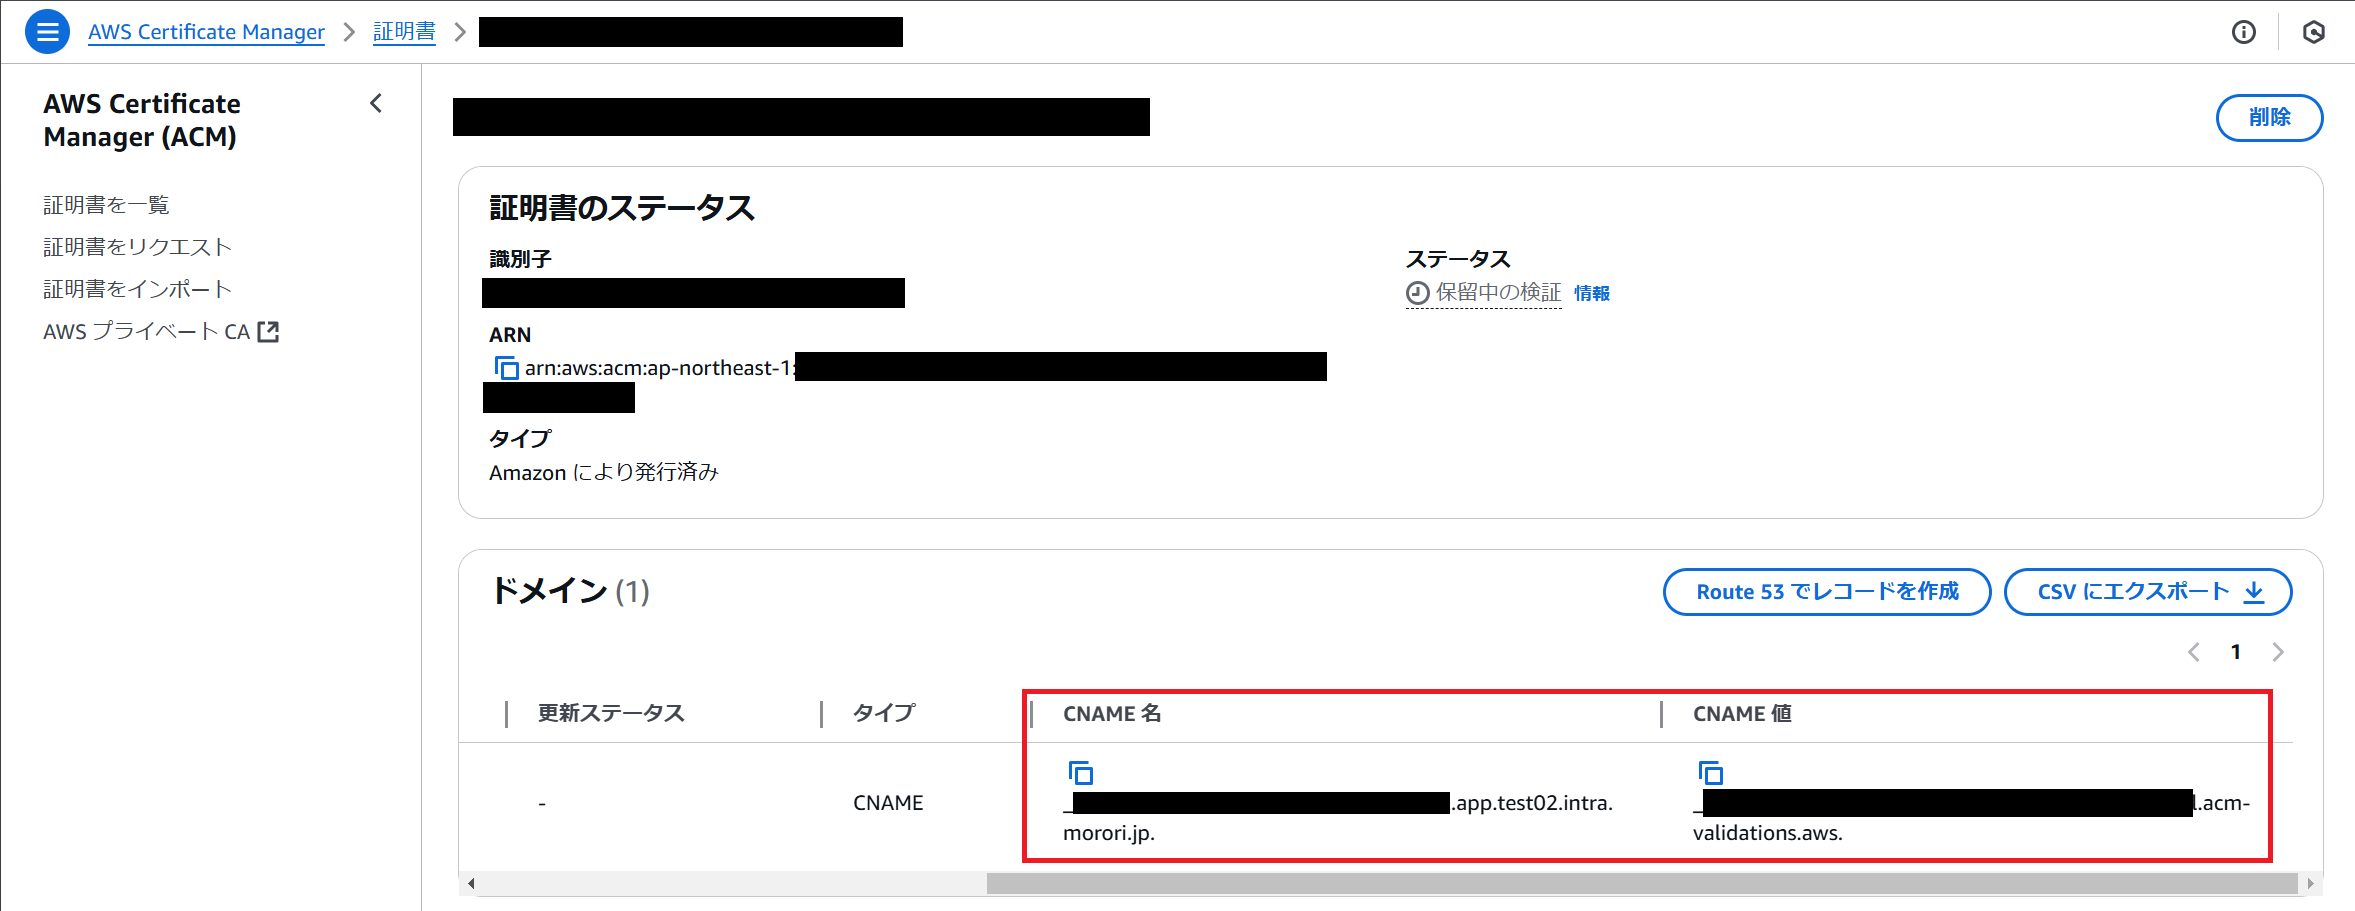Open the hamburger navigation menu
2355x911 pixels.
click(47, 31)
